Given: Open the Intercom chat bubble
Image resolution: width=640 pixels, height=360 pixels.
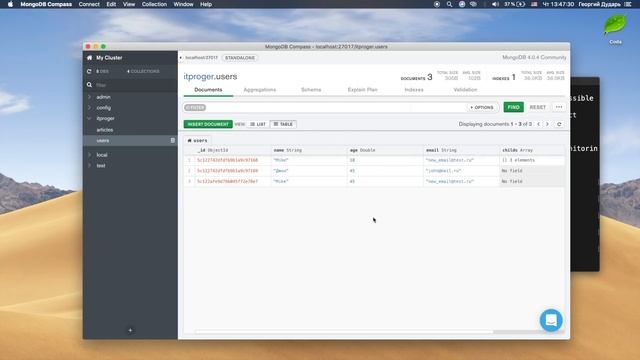Looking at the screenshot, I should click(x=551, y=320).
